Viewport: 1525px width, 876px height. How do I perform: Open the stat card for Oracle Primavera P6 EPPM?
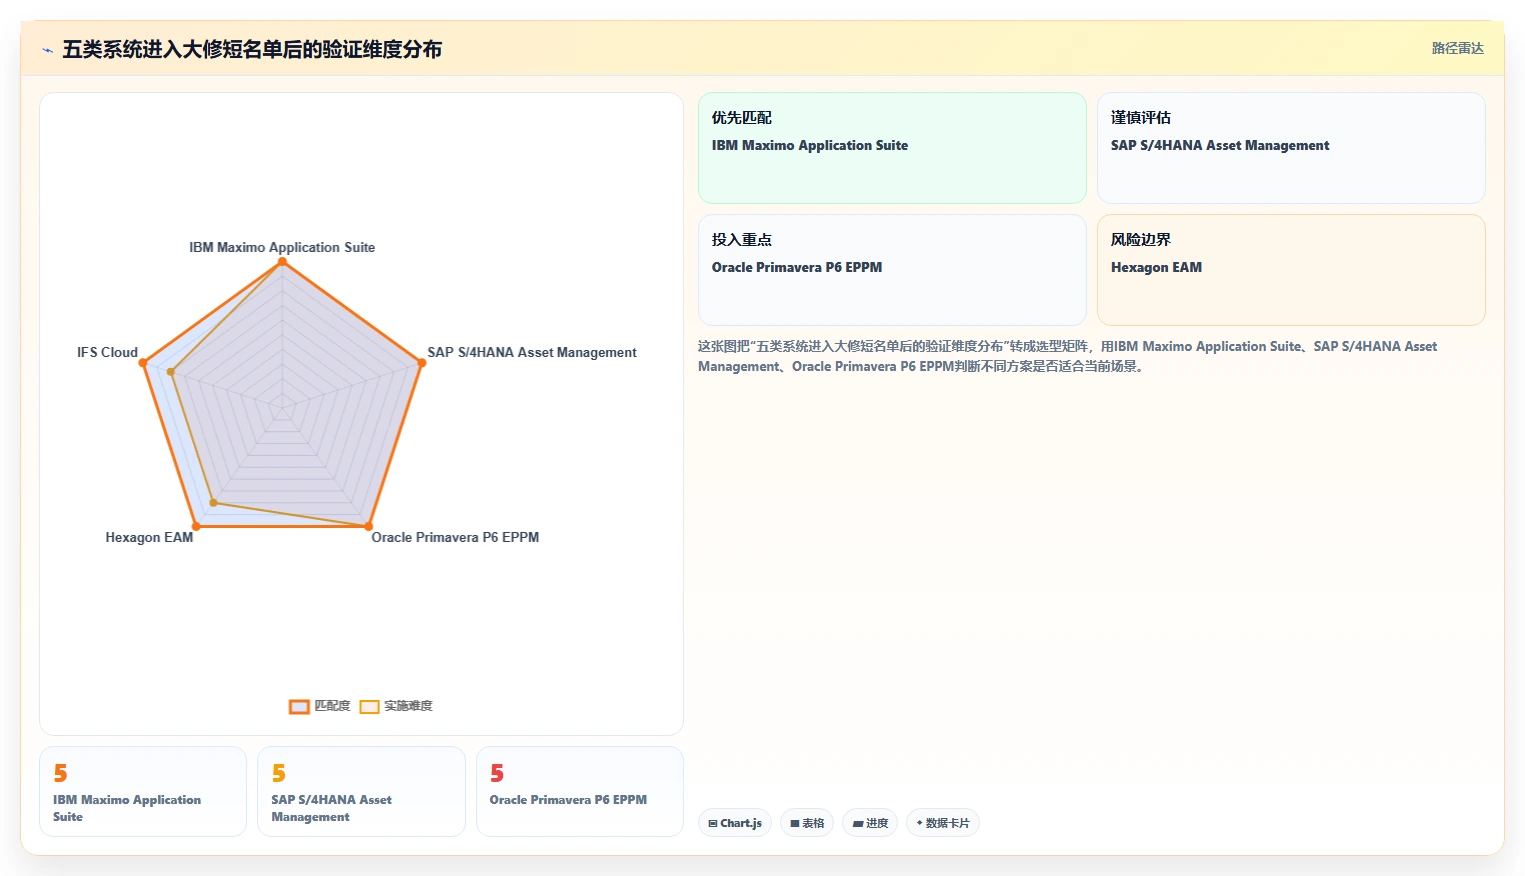coord(580,791)
